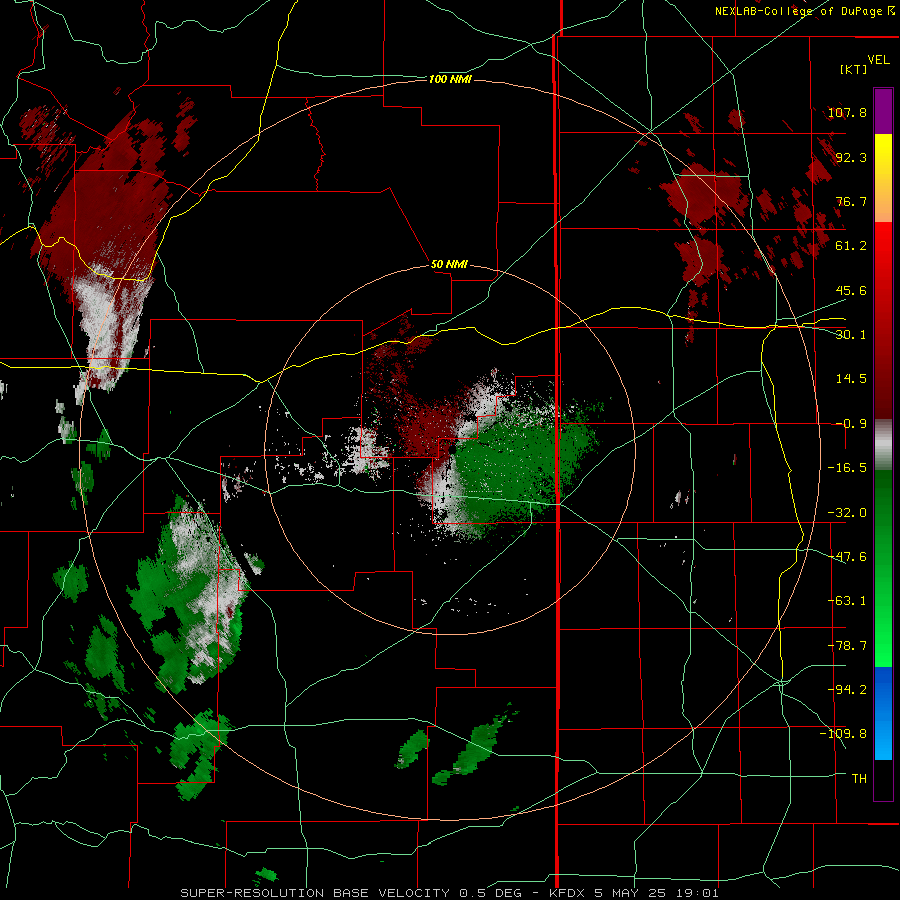Image resolution: width=900 pixels, height=900 pixels.
Task: Click the -0.9 velocity scale value
Action: [851, 424]
